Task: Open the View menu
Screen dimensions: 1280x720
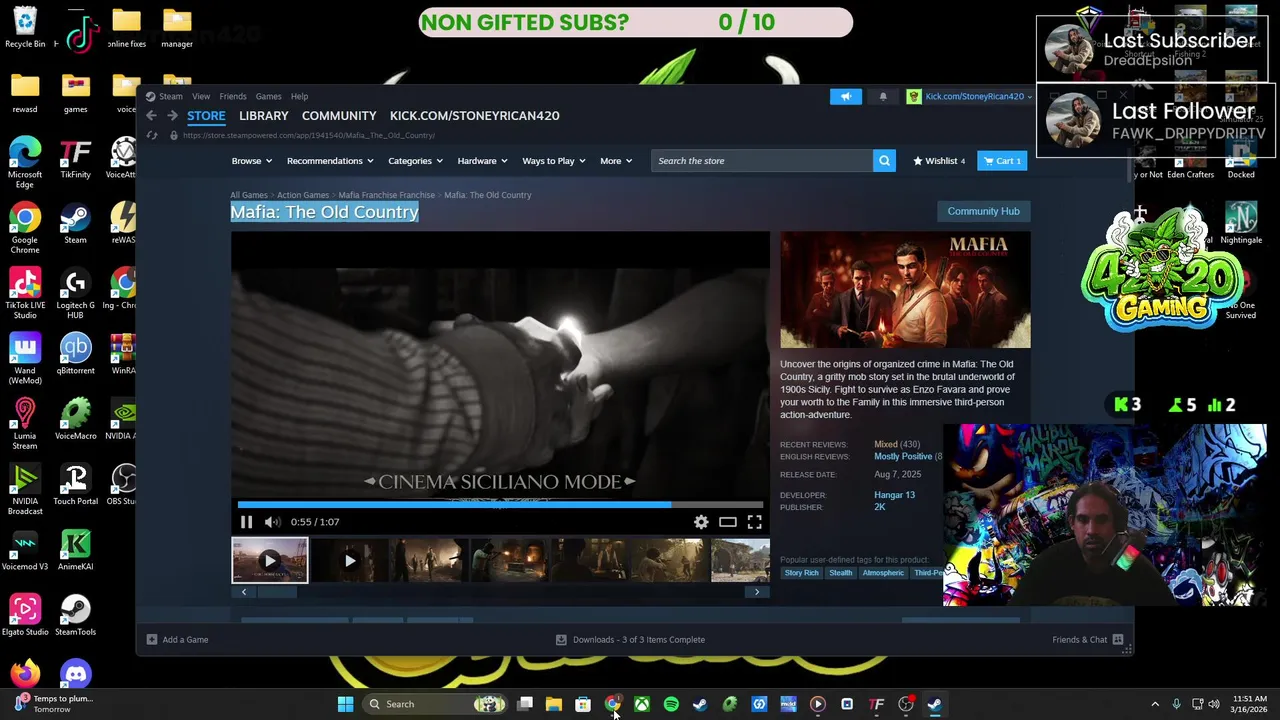Action: 201,97
